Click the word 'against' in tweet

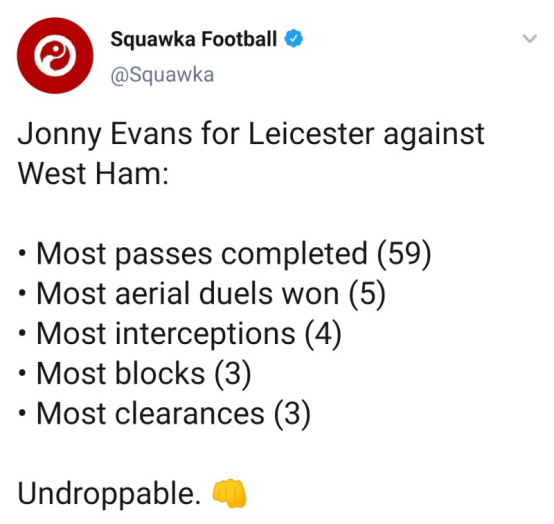click(434, 135)
